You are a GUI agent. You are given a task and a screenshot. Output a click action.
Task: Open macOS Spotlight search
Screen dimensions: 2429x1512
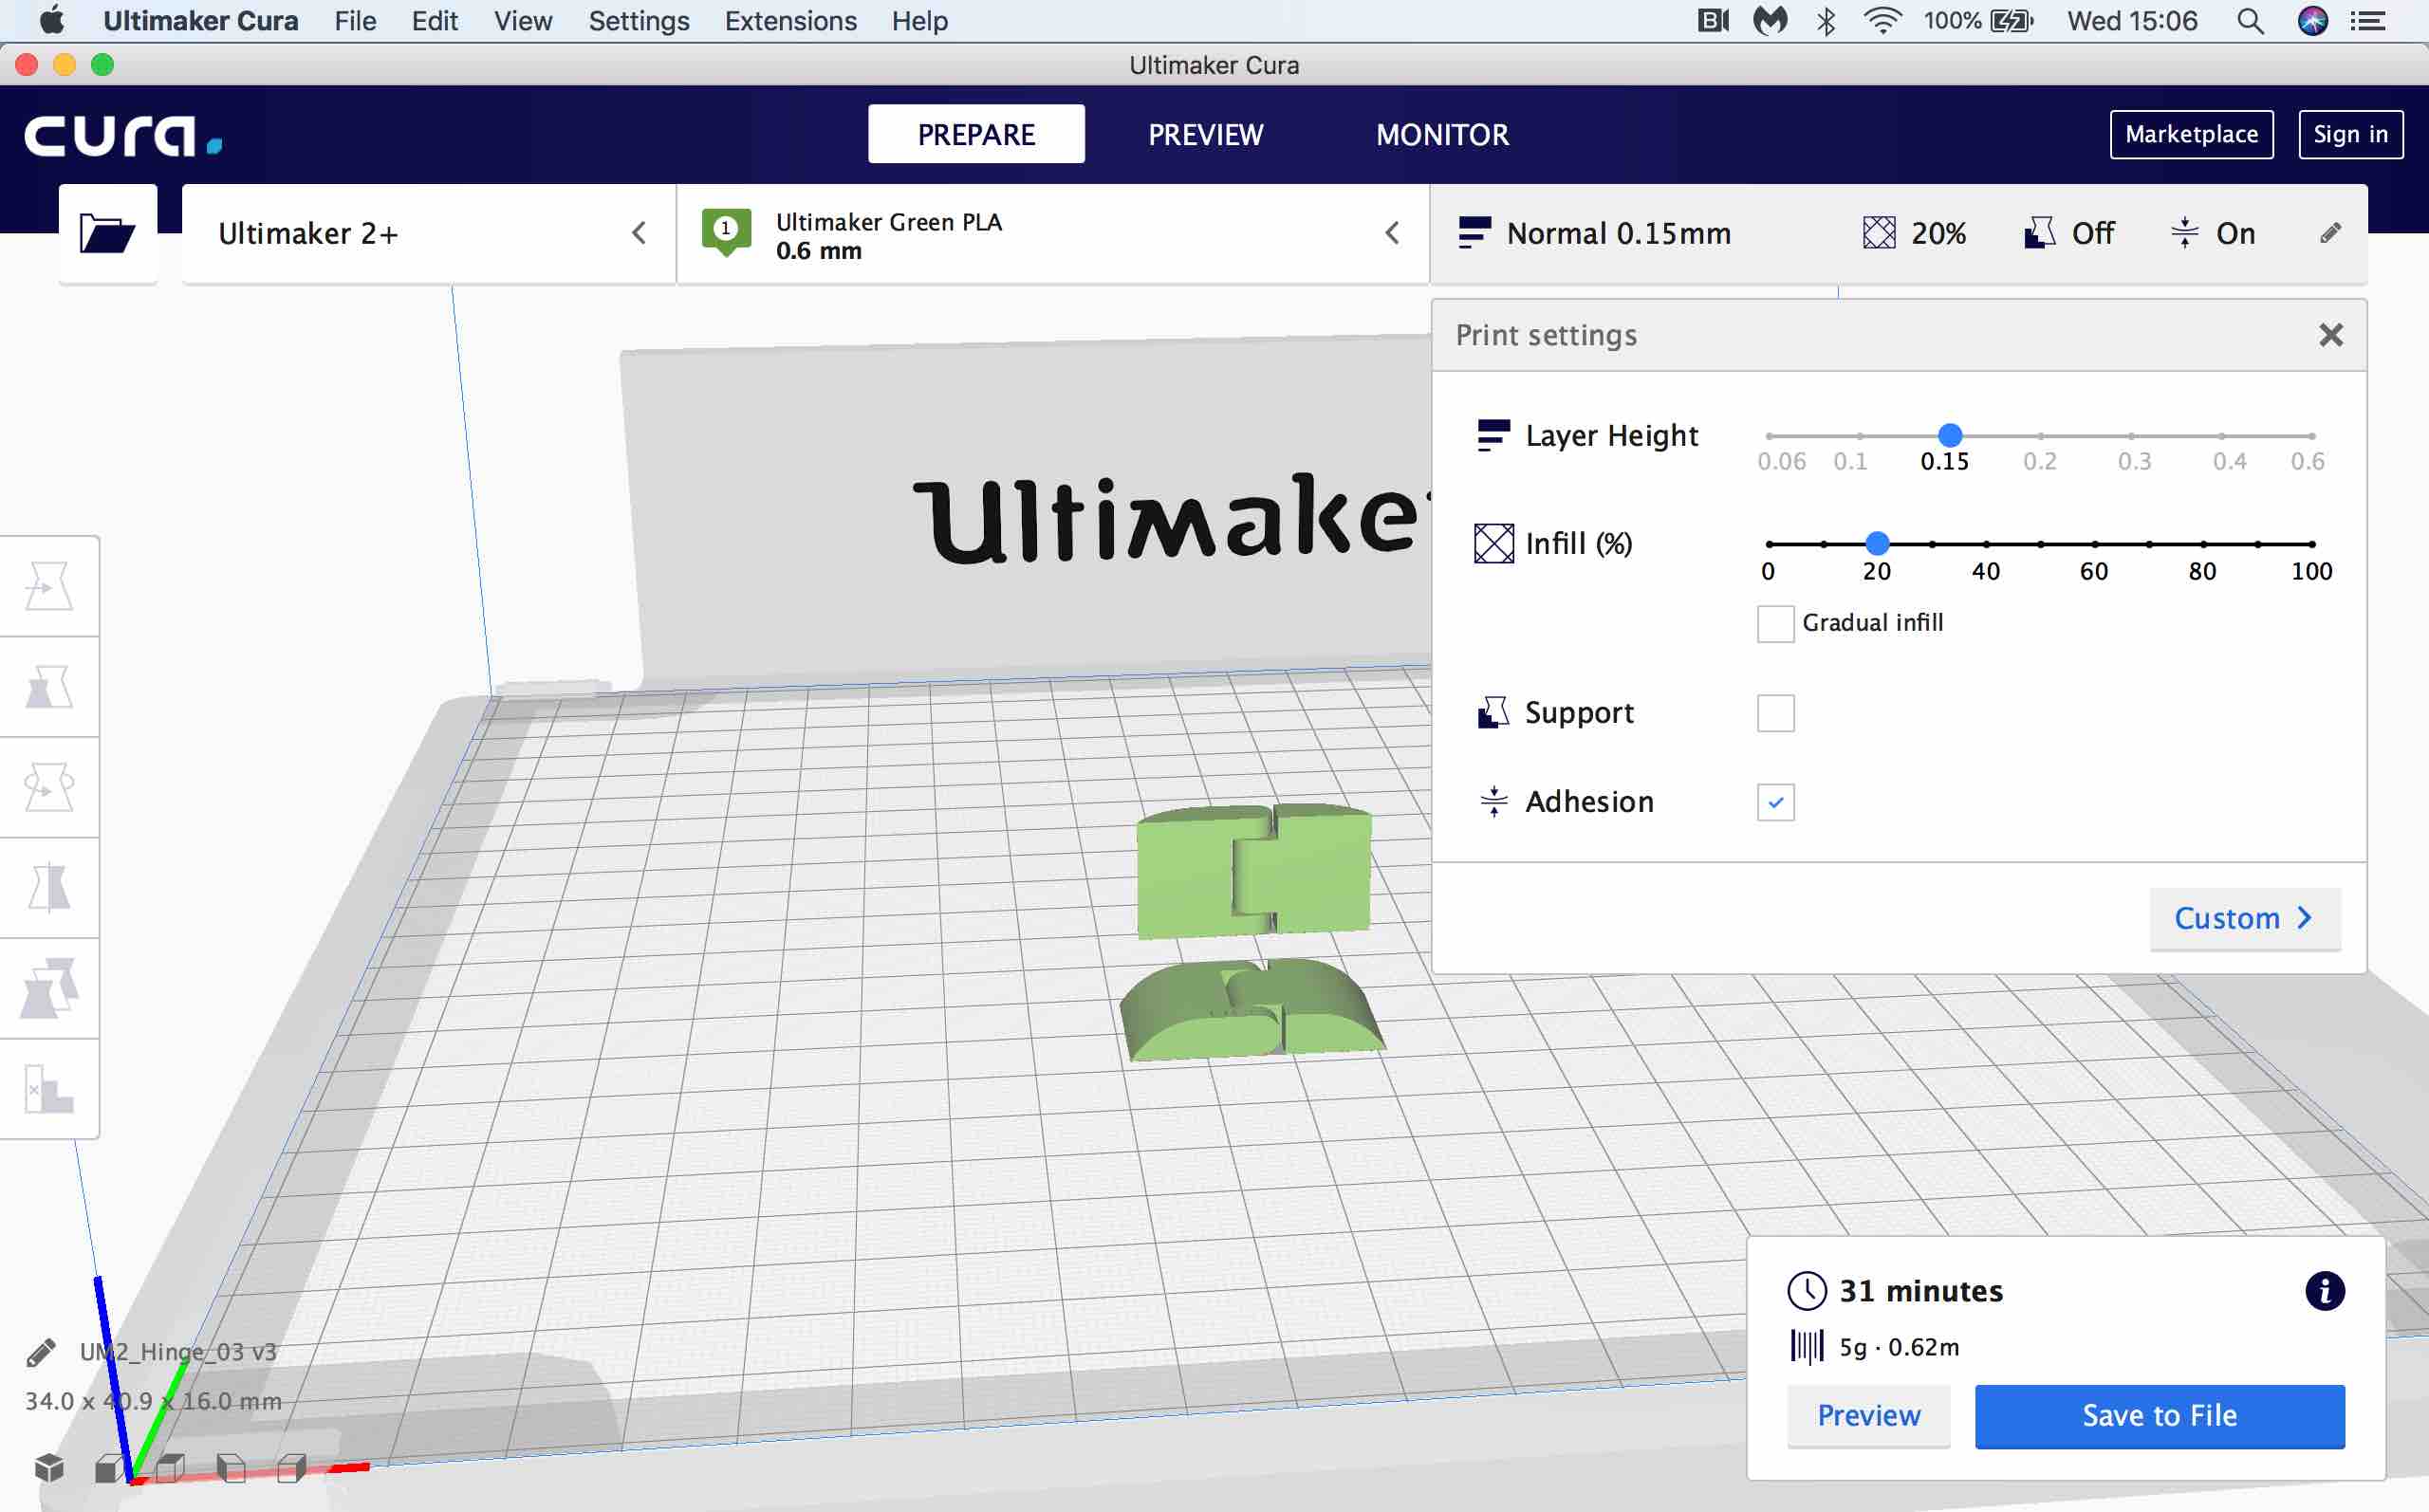2250,21
